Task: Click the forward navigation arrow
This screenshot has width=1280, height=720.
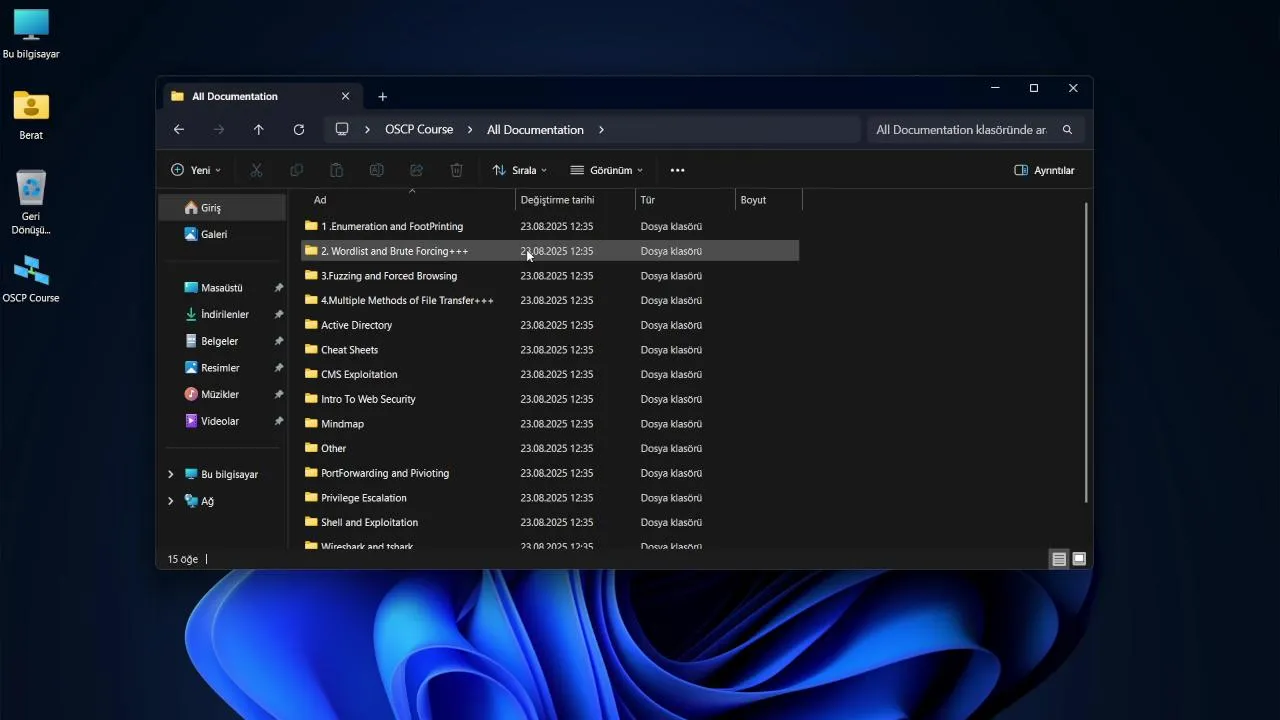Action: pos(219,130)
